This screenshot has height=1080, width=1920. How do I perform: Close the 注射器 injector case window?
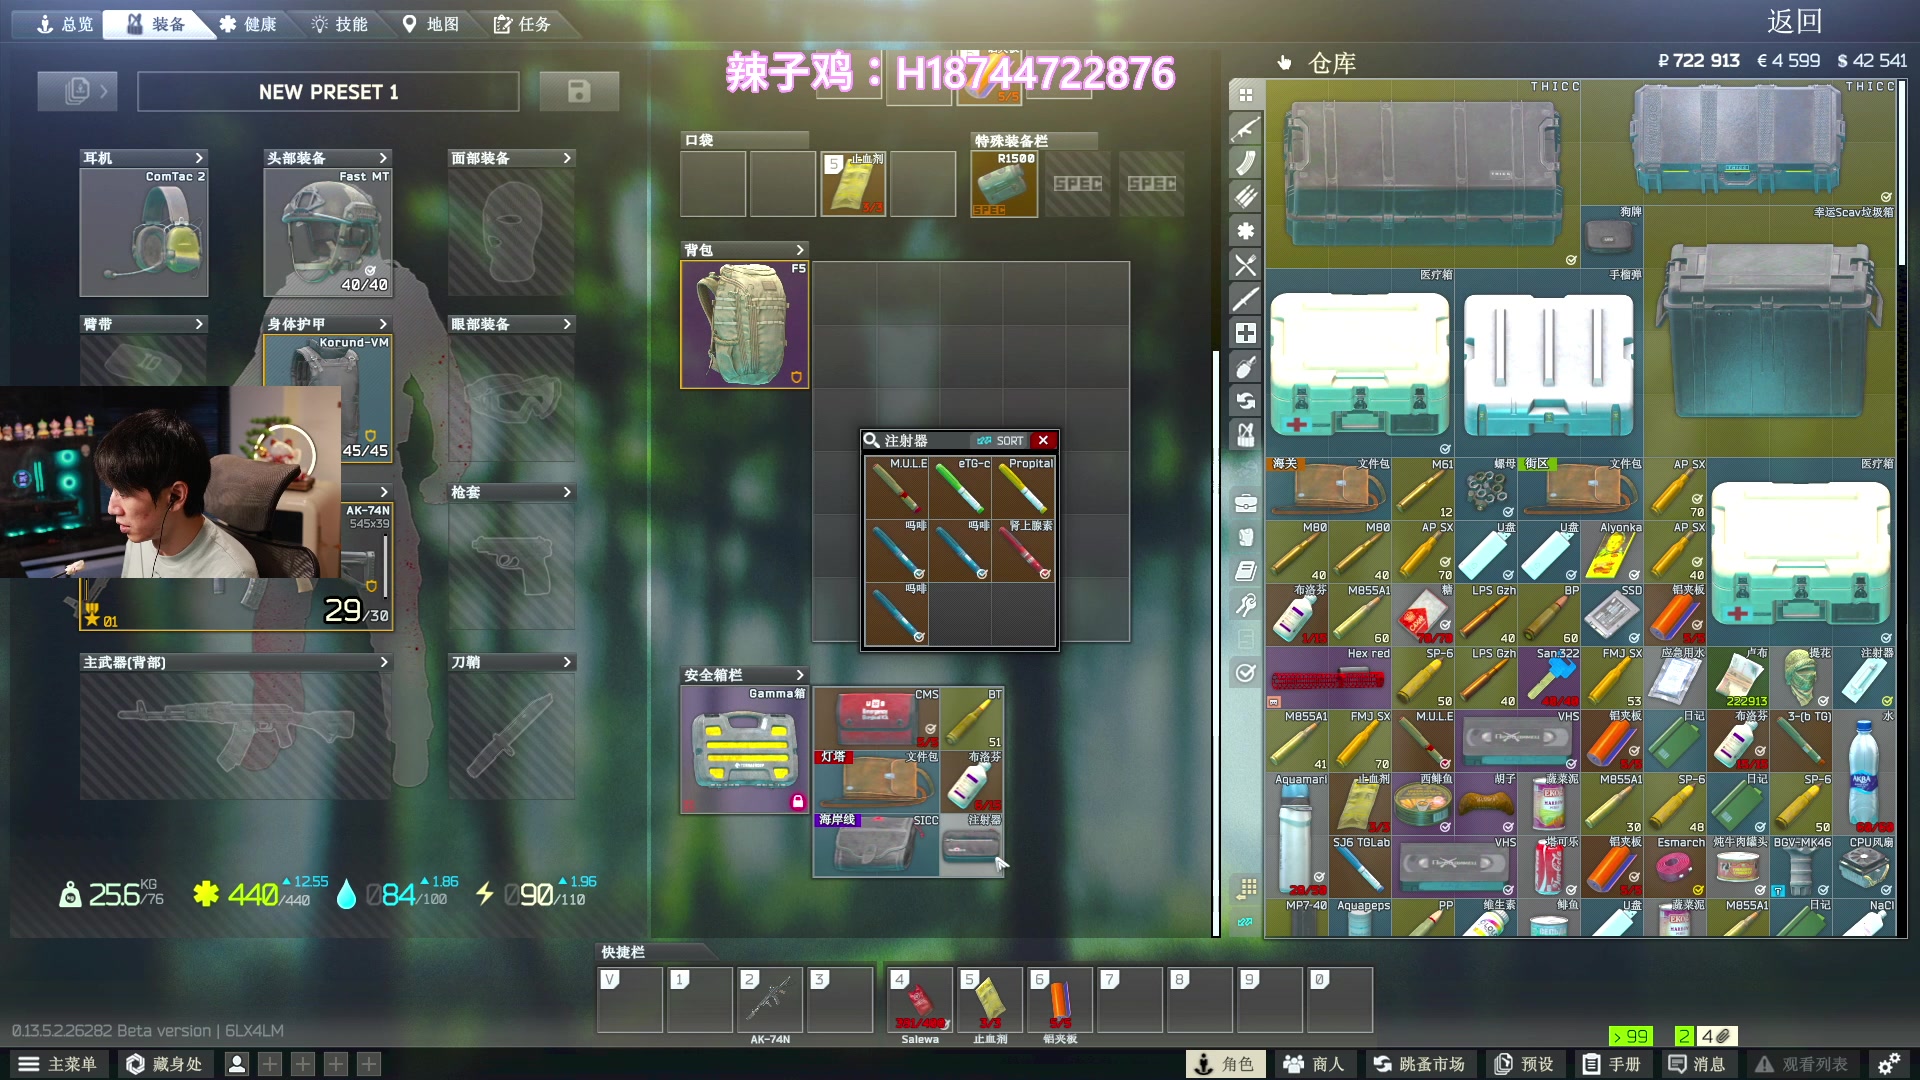coord(1043,440)
